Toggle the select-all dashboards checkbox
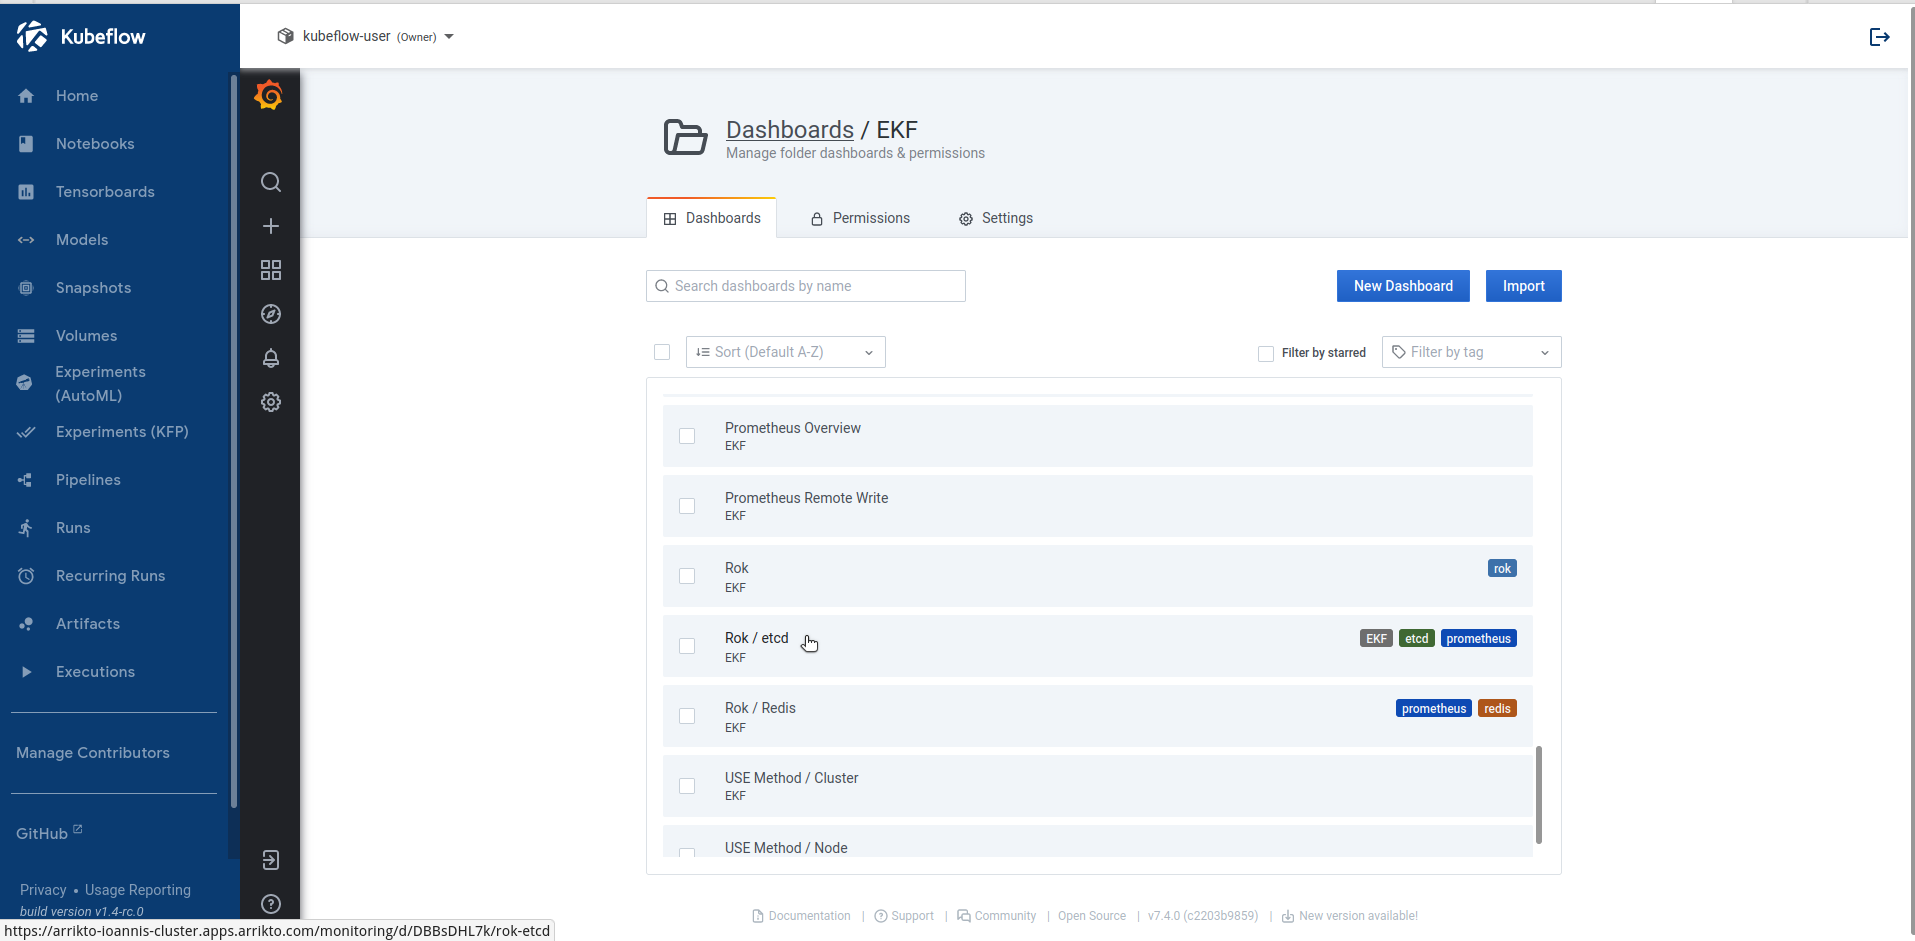The image size is (1915, 941). click(662, 352)
